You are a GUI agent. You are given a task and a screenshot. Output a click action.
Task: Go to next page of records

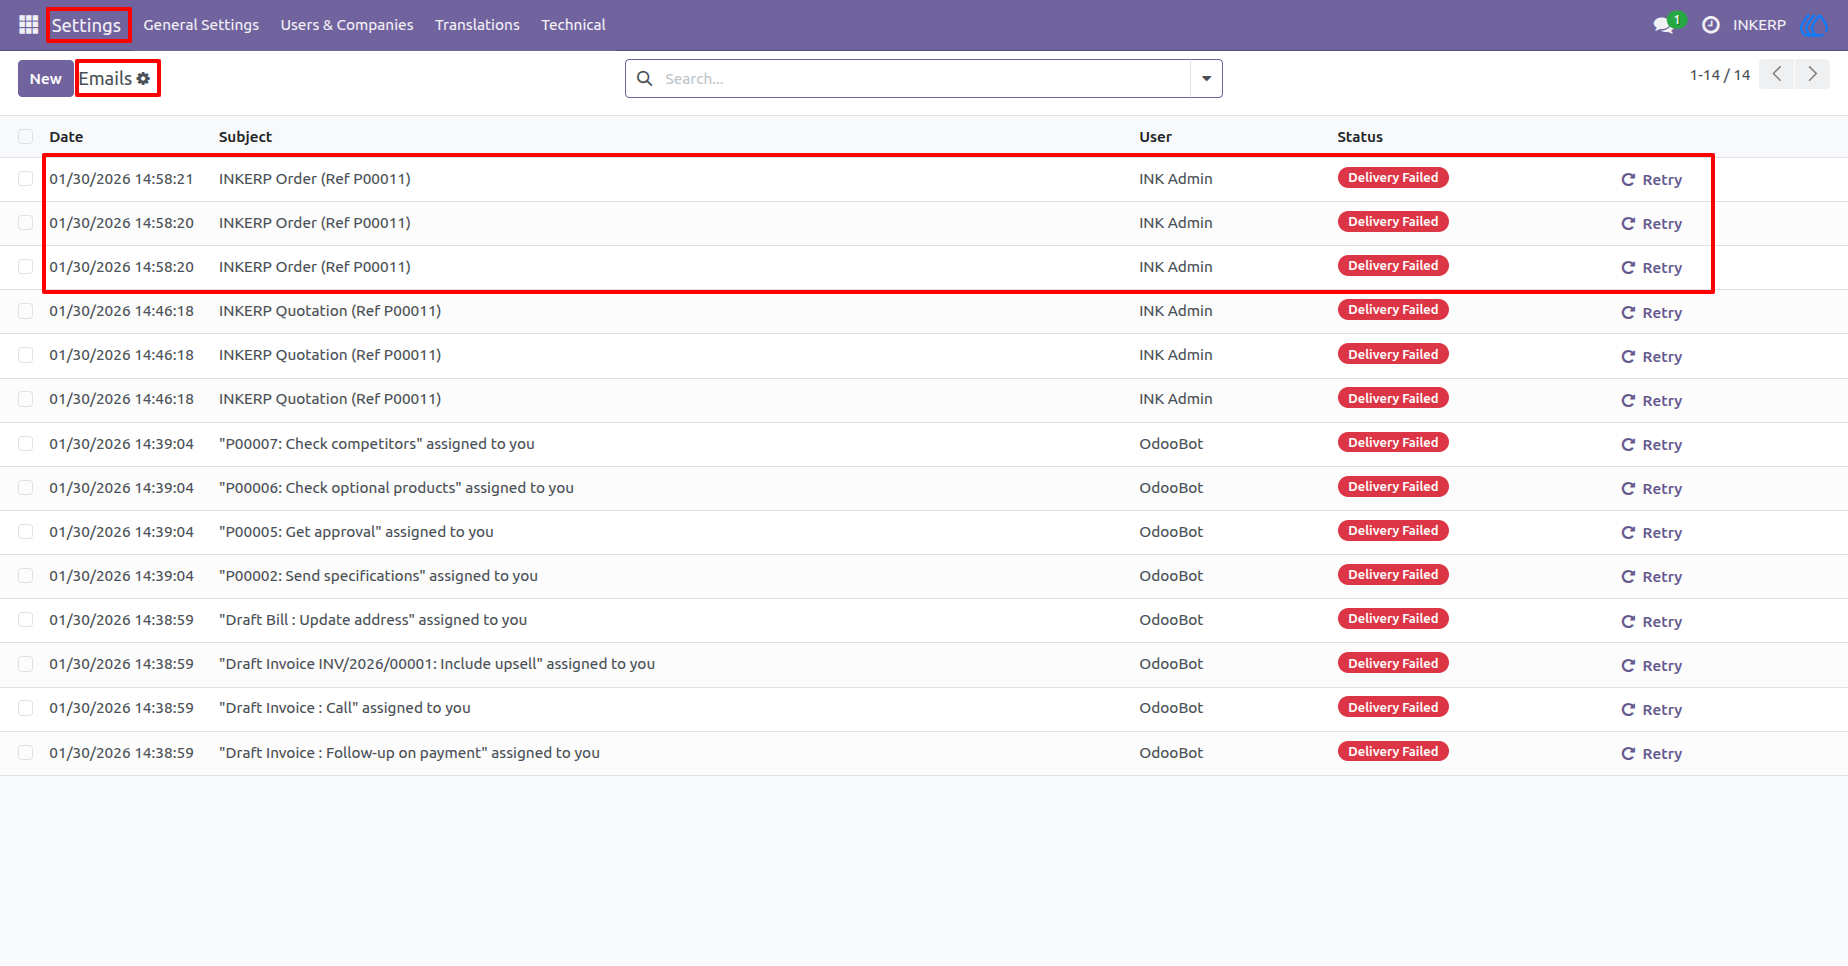pyautogui.click(x=1812, y=74)
